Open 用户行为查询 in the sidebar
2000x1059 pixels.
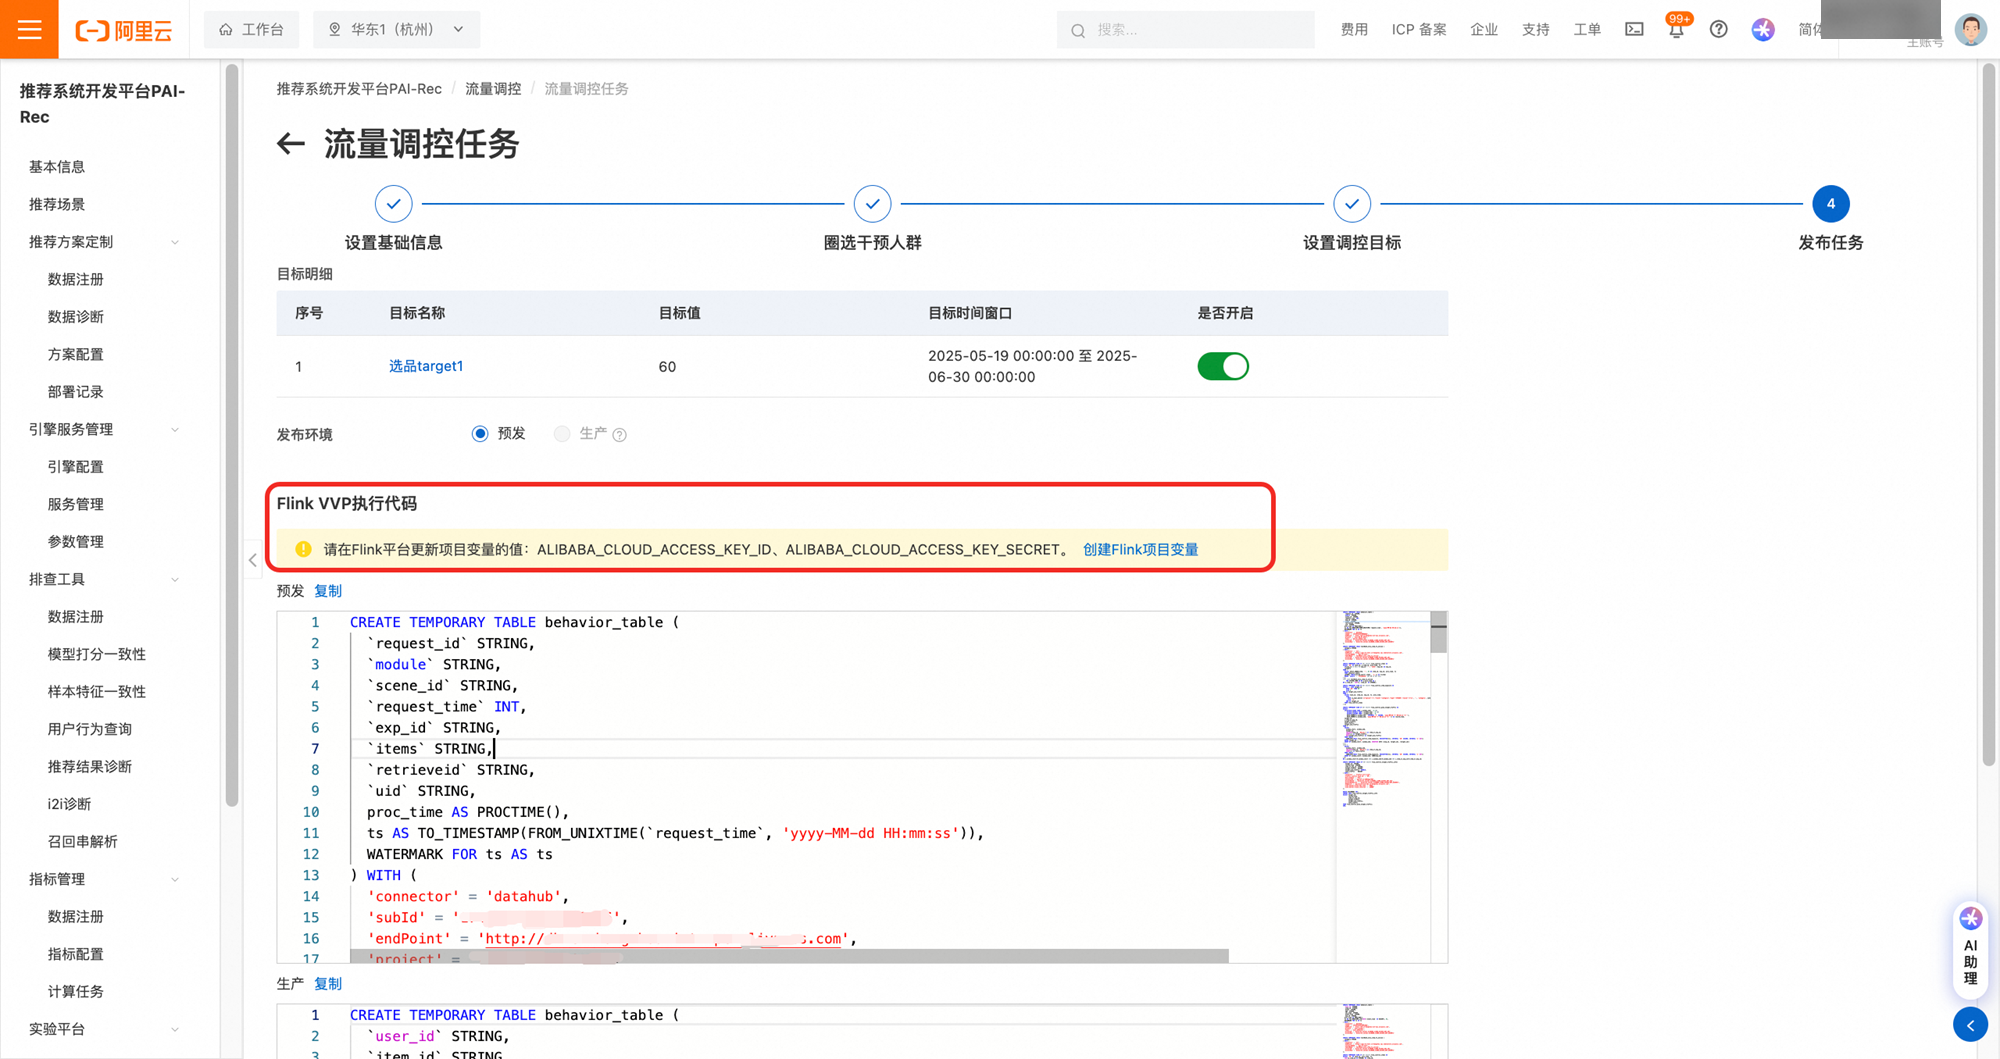click(90, 729)
